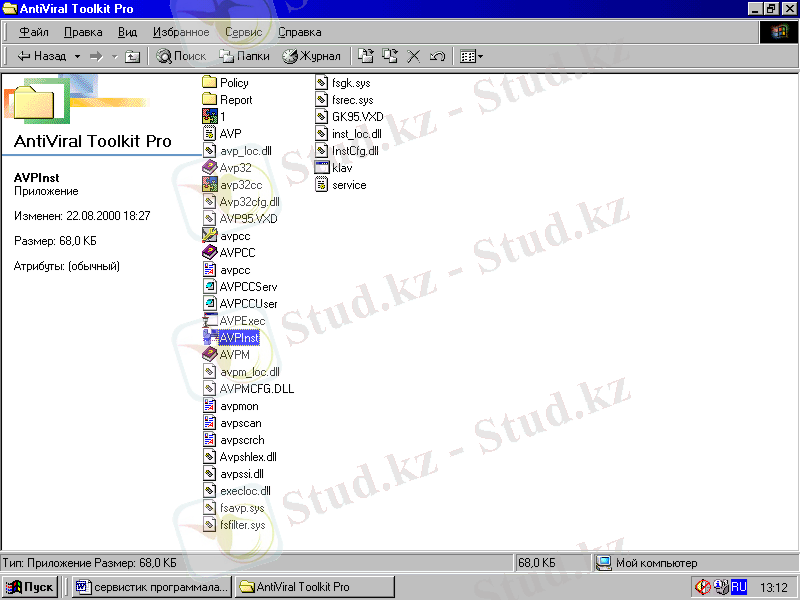
Task: Select execloc.dll file
Action: 237,491
